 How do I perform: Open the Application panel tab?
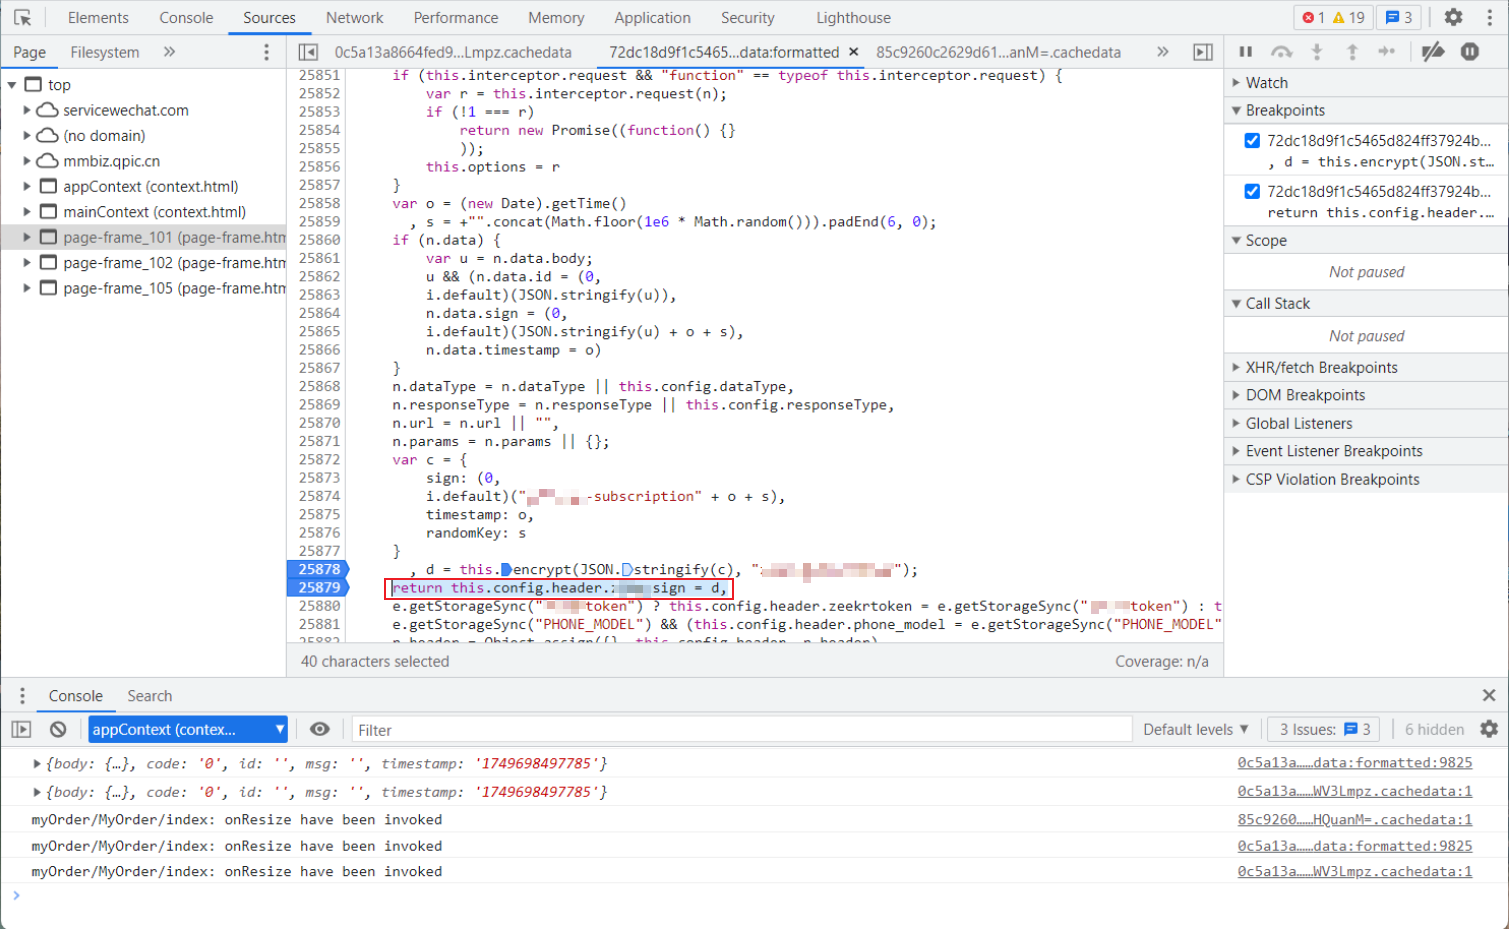click(652, 18)
